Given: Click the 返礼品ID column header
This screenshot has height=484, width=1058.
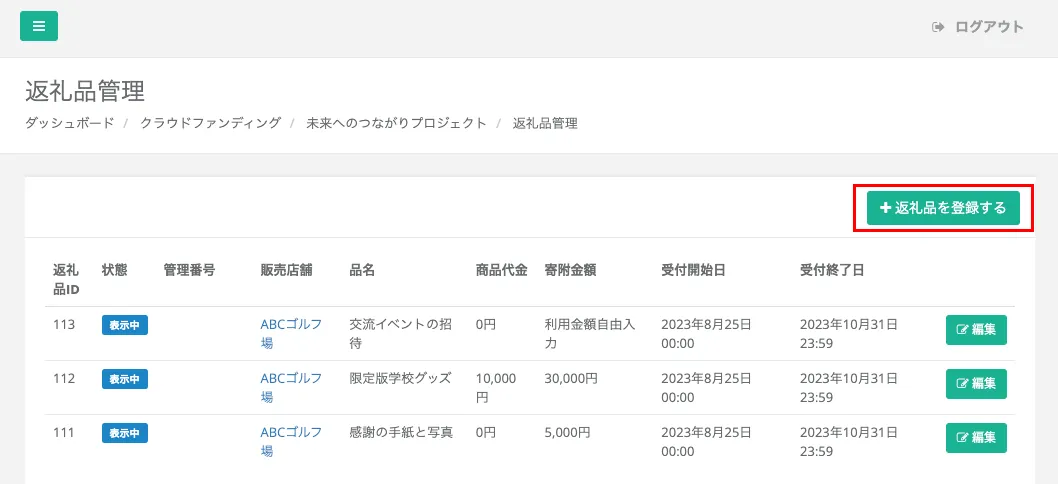Looking at the screenshot, I should pos(66,279).
